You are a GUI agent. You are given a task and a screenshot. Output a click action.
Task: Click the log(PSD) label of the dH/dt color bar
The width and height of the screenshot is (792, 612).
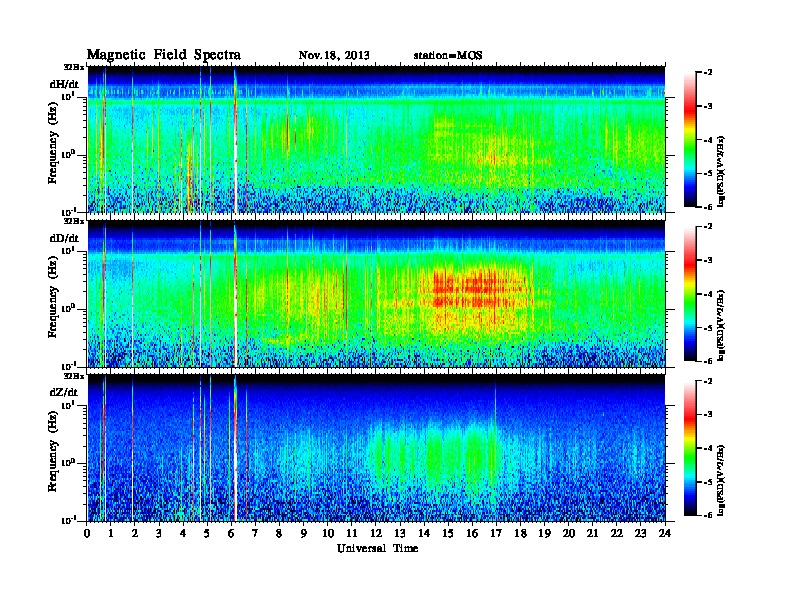pyautogui.click(x=721, y=171)
